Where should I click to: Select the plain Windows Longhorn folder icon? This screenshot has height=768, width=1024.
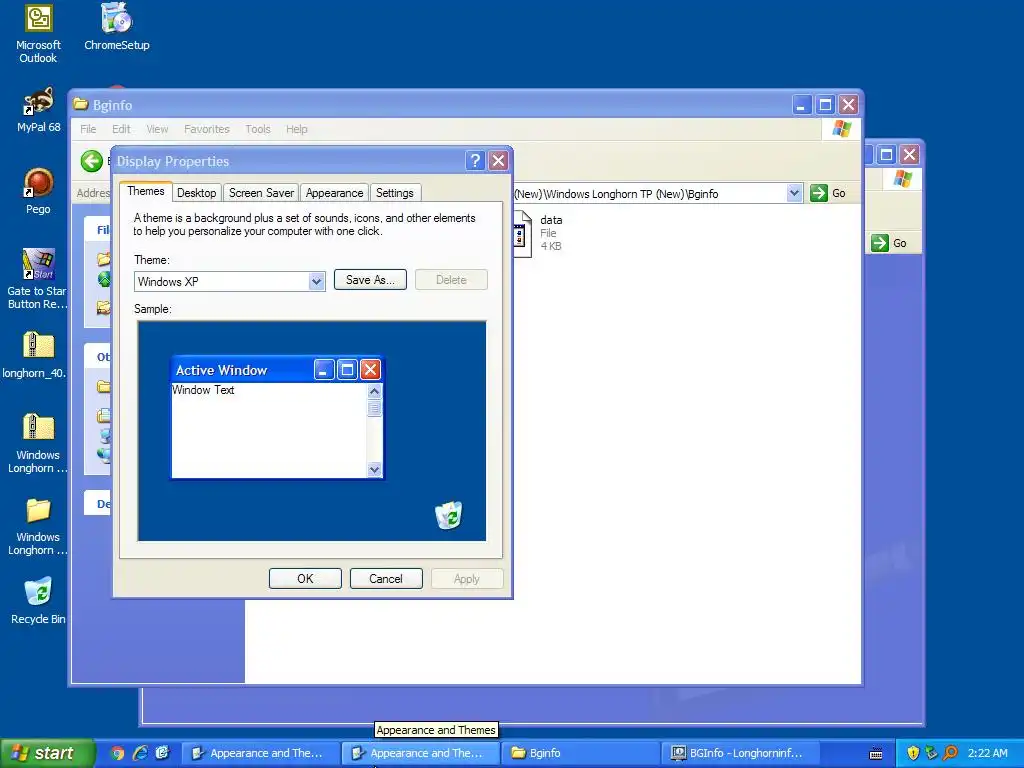tap(38, 526)
